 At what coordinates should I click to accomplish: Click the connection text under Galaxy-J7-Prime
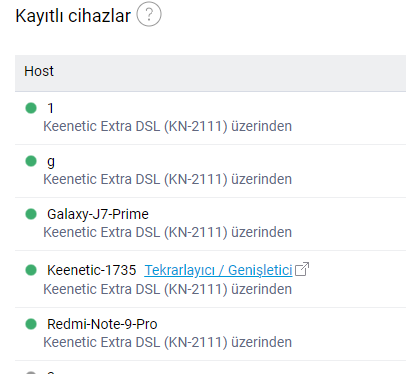(168, 232)
